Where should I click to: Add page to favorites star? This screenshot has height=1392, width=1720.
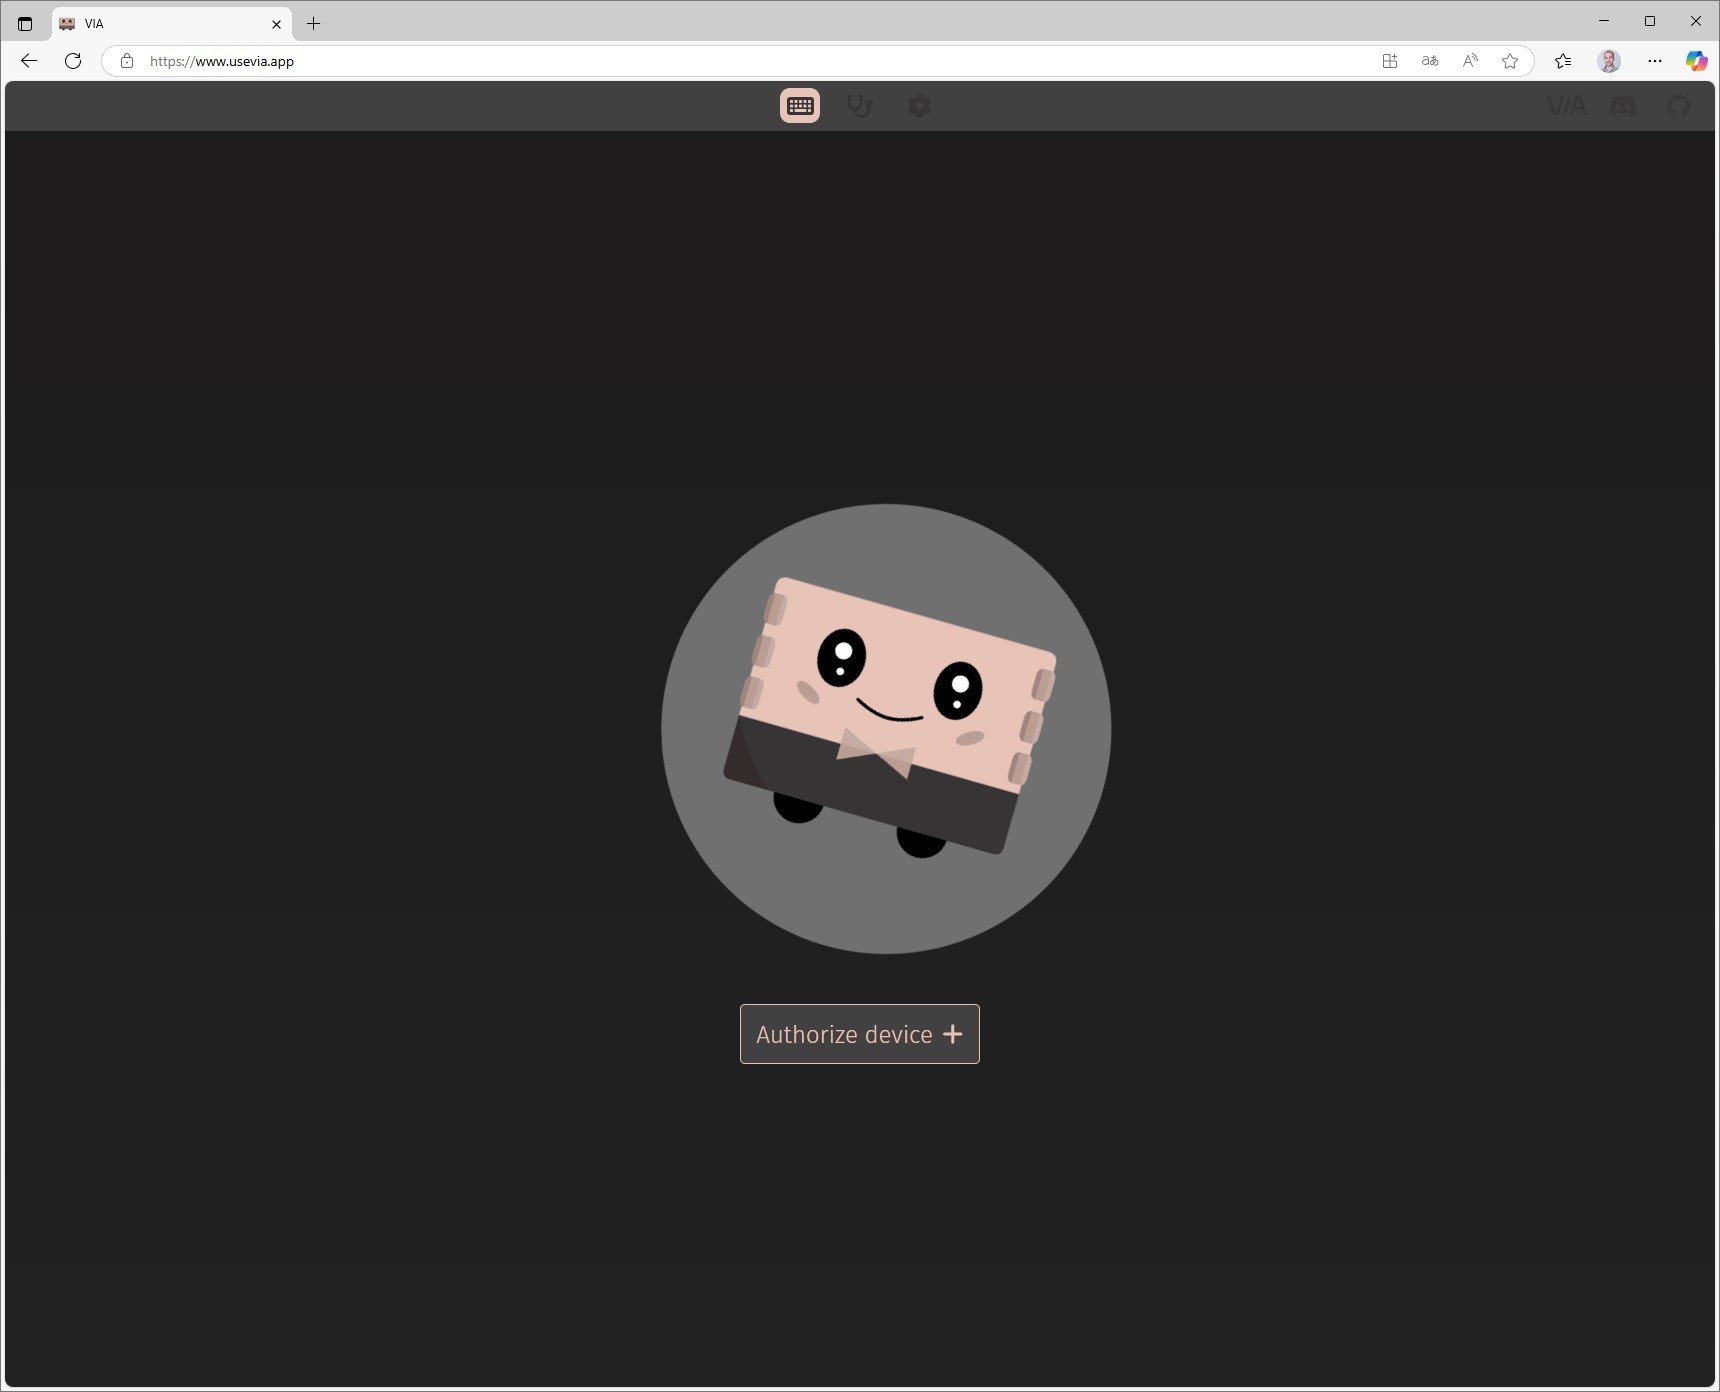pyautogui.click(x=1510, y=61)
